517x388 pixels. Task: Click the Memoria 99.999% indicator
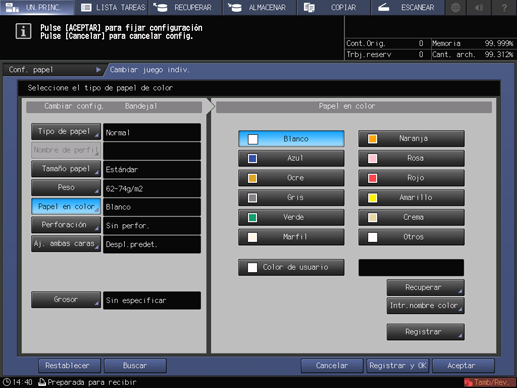tap(473, 43)
